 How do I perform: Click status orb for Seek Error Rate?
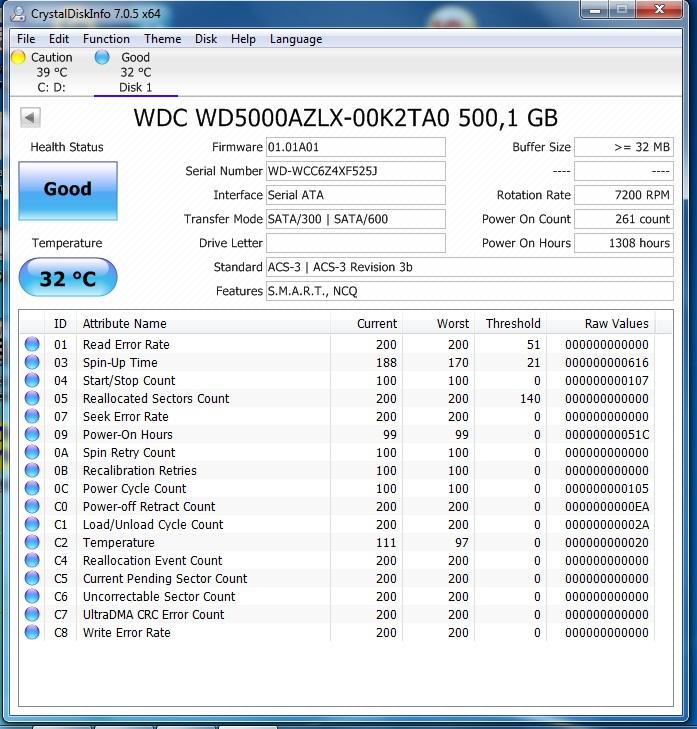tap(32, 416)
